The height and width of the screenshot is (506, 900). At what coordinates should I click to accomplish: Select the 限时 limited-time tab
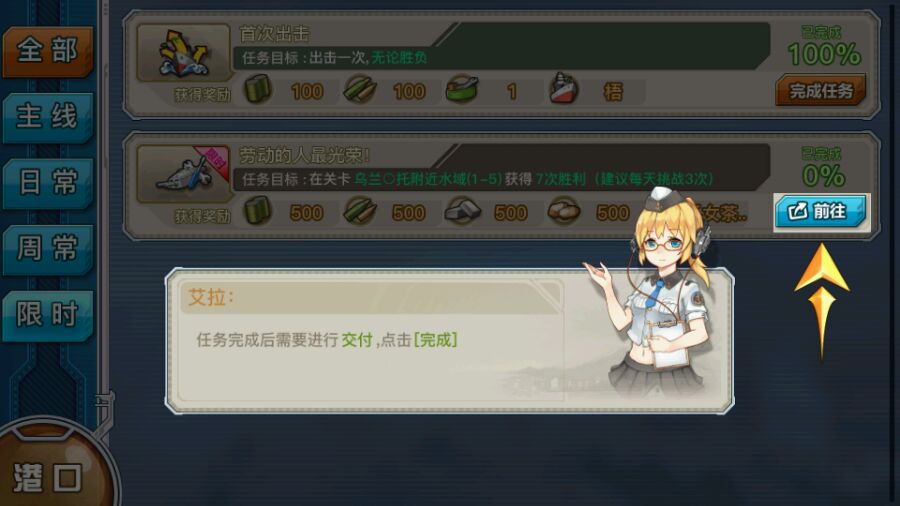pos(47,316)
